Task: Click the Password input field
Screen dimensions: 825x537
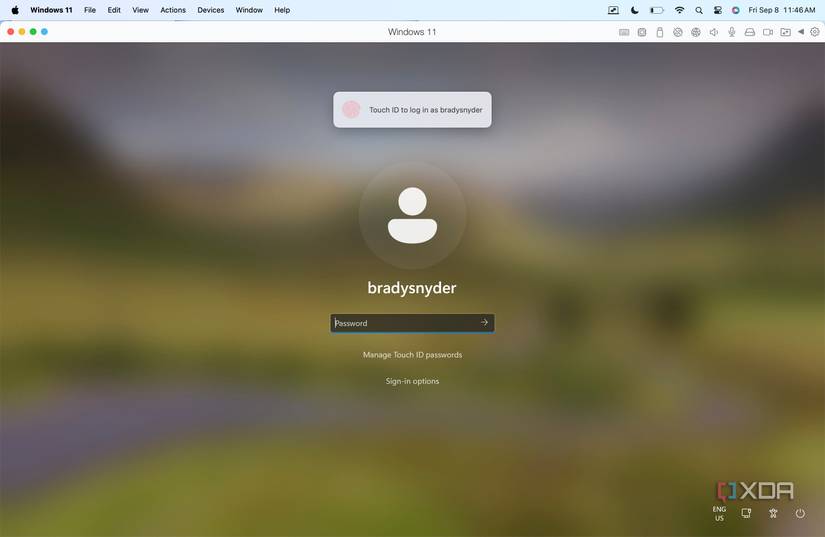Action: click(412, 323)
